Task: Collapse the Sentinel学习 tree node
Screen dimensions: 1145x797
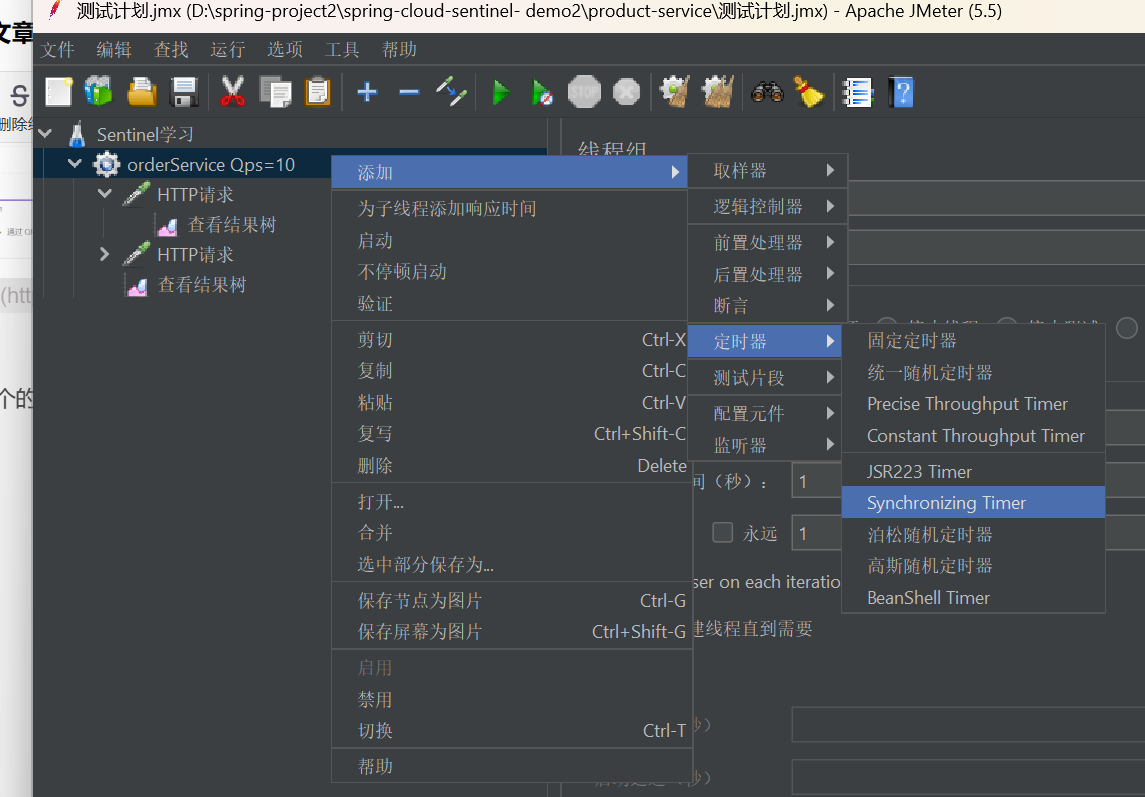Action: pos(45,134)
